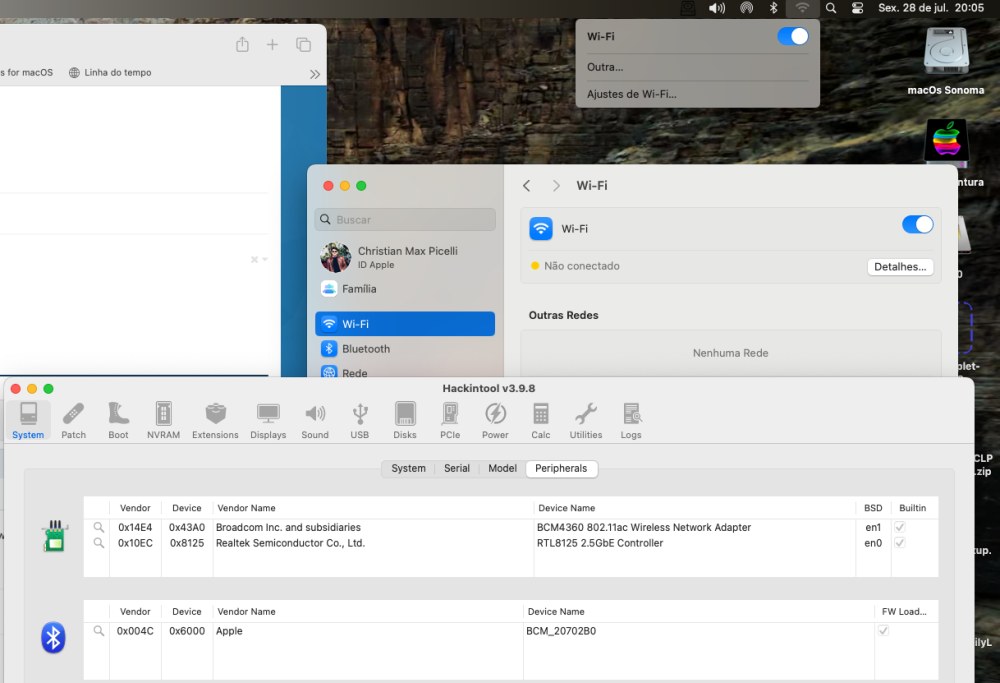Click the magnifier for the Realtek row

pyautogui.click(x=98, y=543)
